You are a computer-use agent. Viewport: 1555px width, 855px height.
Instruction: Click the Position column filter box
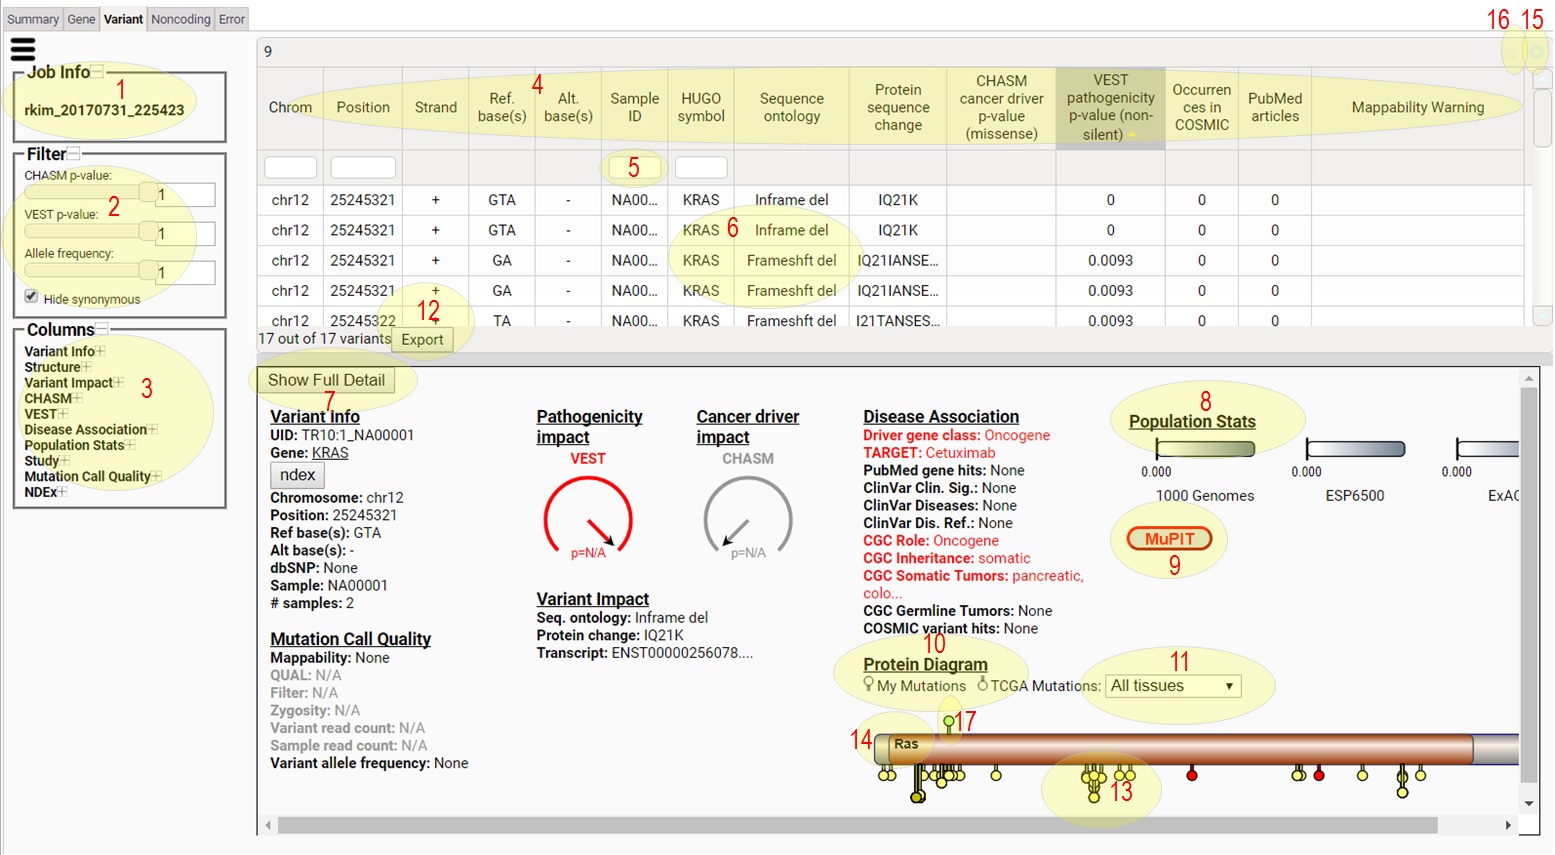point(363,167)
